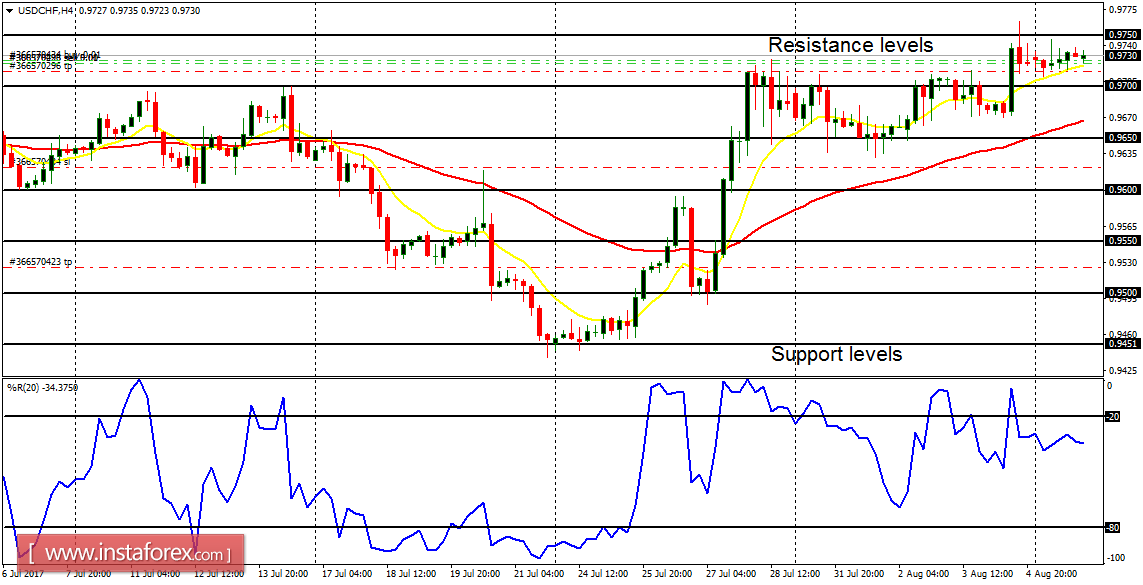Click the 0.9565 price axis value
Image resolution: width=1143 pixels, height=585 pixels.
pos(1122,226)
